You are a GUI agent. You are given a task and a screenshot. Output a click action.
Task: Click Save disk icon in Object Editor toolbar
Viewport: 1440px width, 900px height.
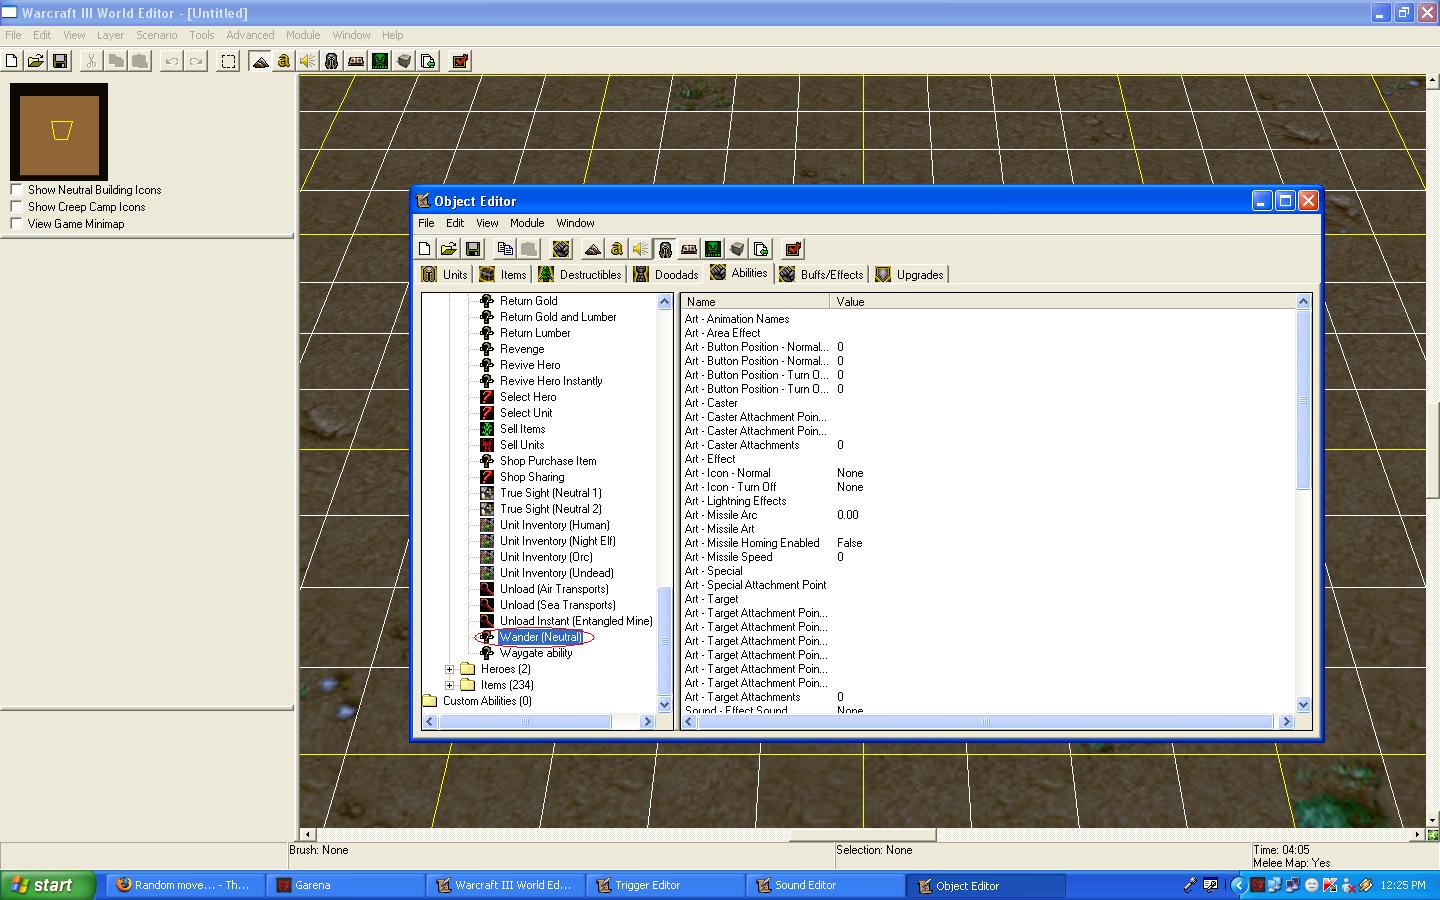(473, 249)
